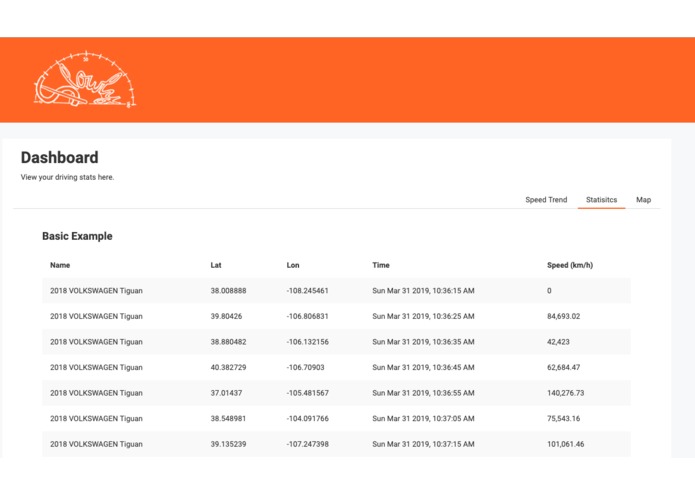Click the Basic Example section title
The width and height of the screenshot is (695, 494).
[77, 236]
